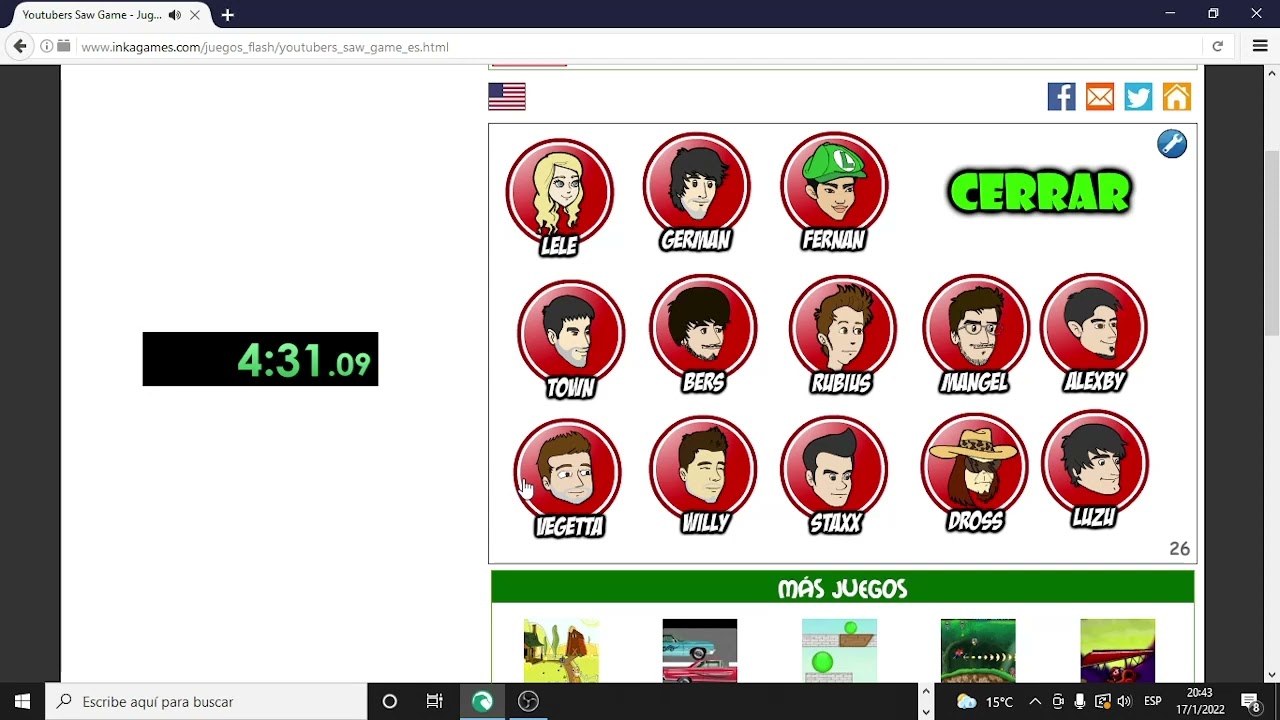Open the weather widget showing 15°C
The width and height of the screenshot is (1280, 720).
(x=985, y=701)
